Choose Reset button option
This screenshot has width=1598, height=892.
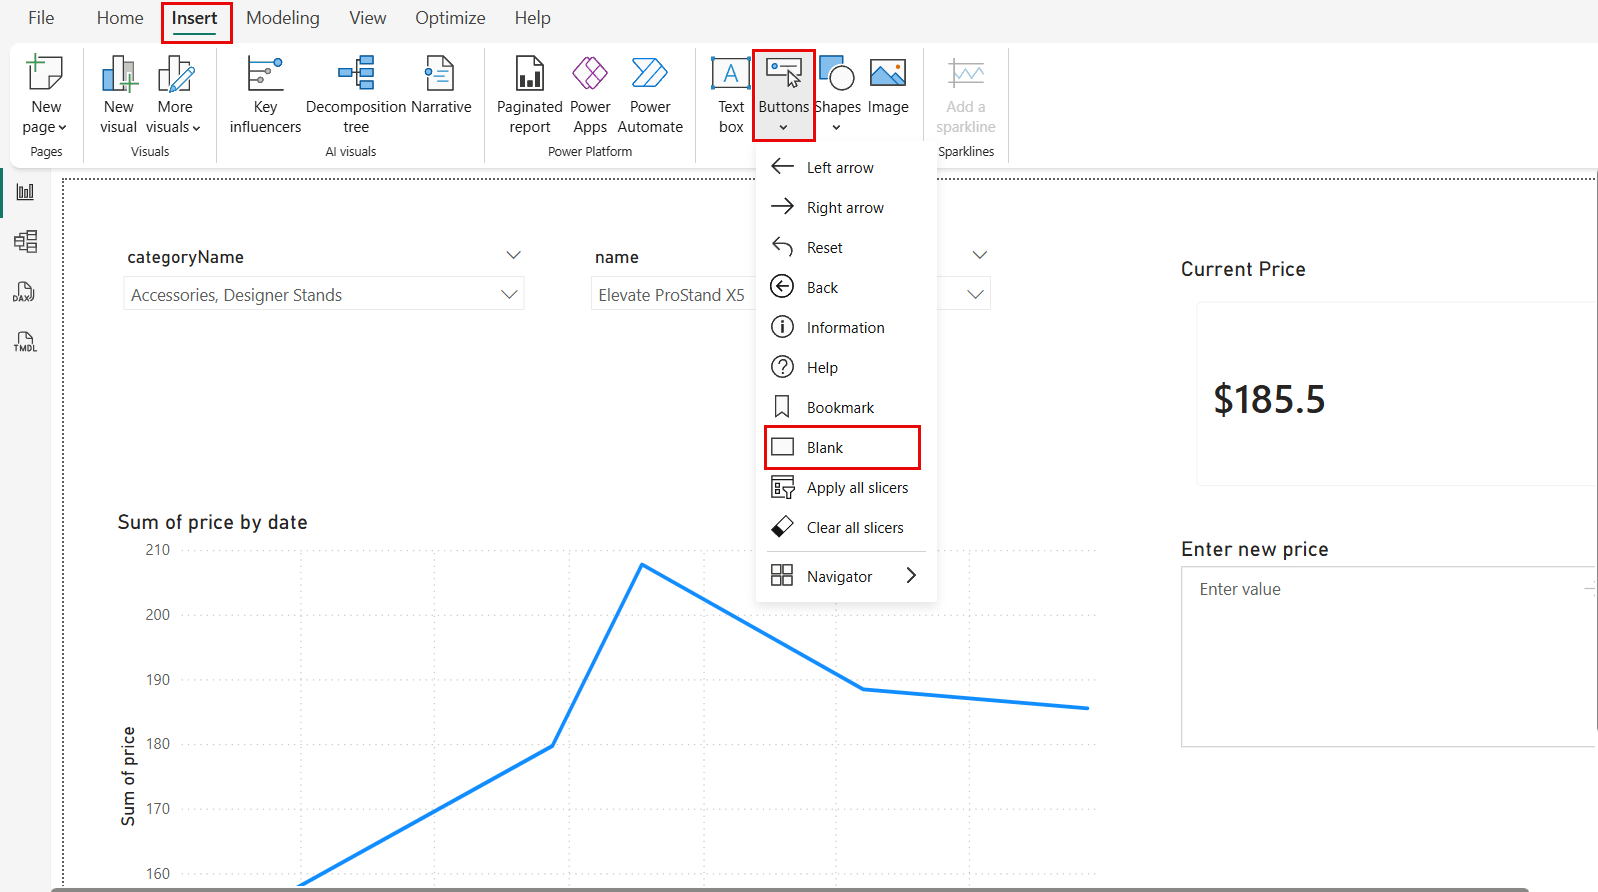(846, 247)
